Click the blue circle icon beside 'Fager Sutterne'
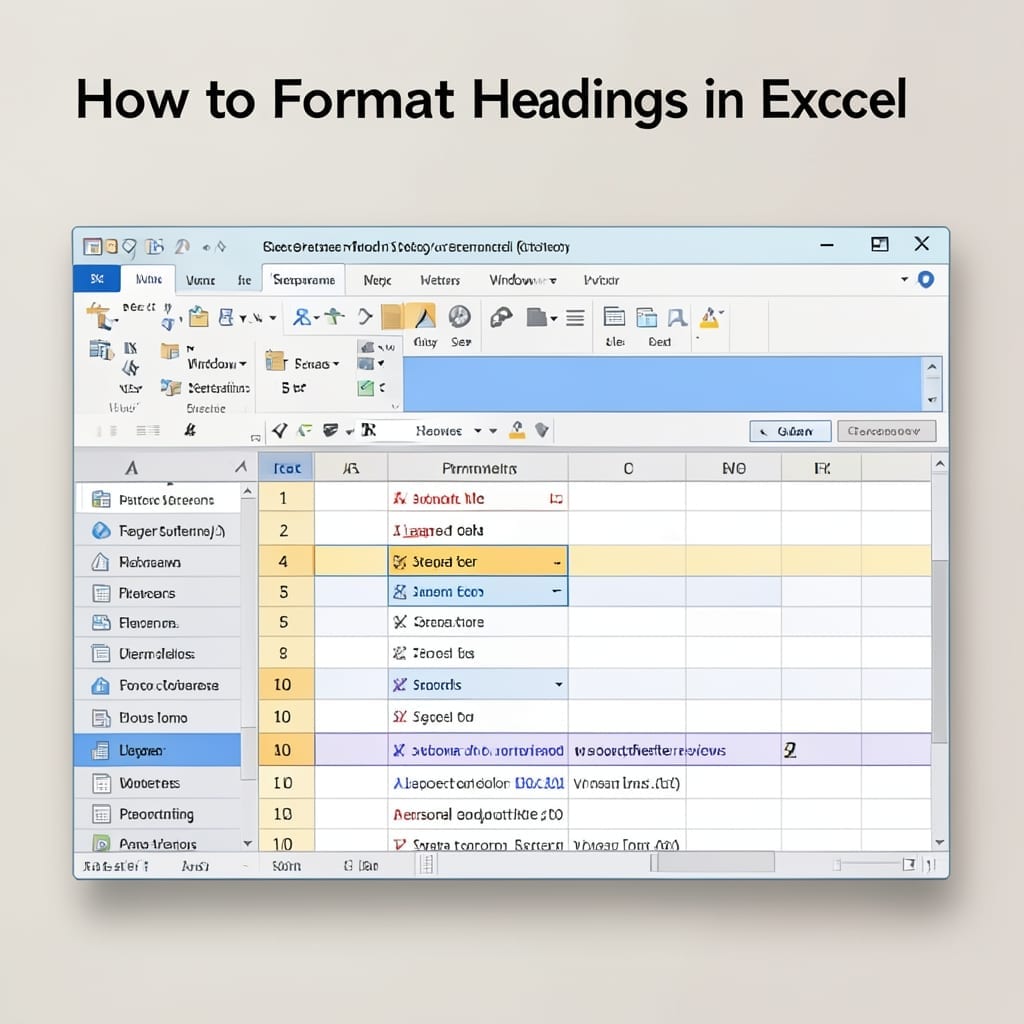Viewport: 1024px width, 1024px height. coord(101,531)
